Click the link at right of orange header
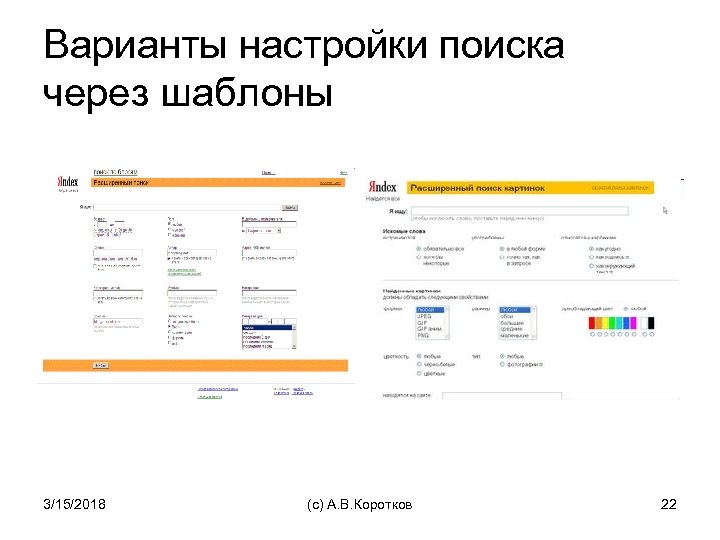The width and height of the screenshot is (720, 540). coord(330,183)
